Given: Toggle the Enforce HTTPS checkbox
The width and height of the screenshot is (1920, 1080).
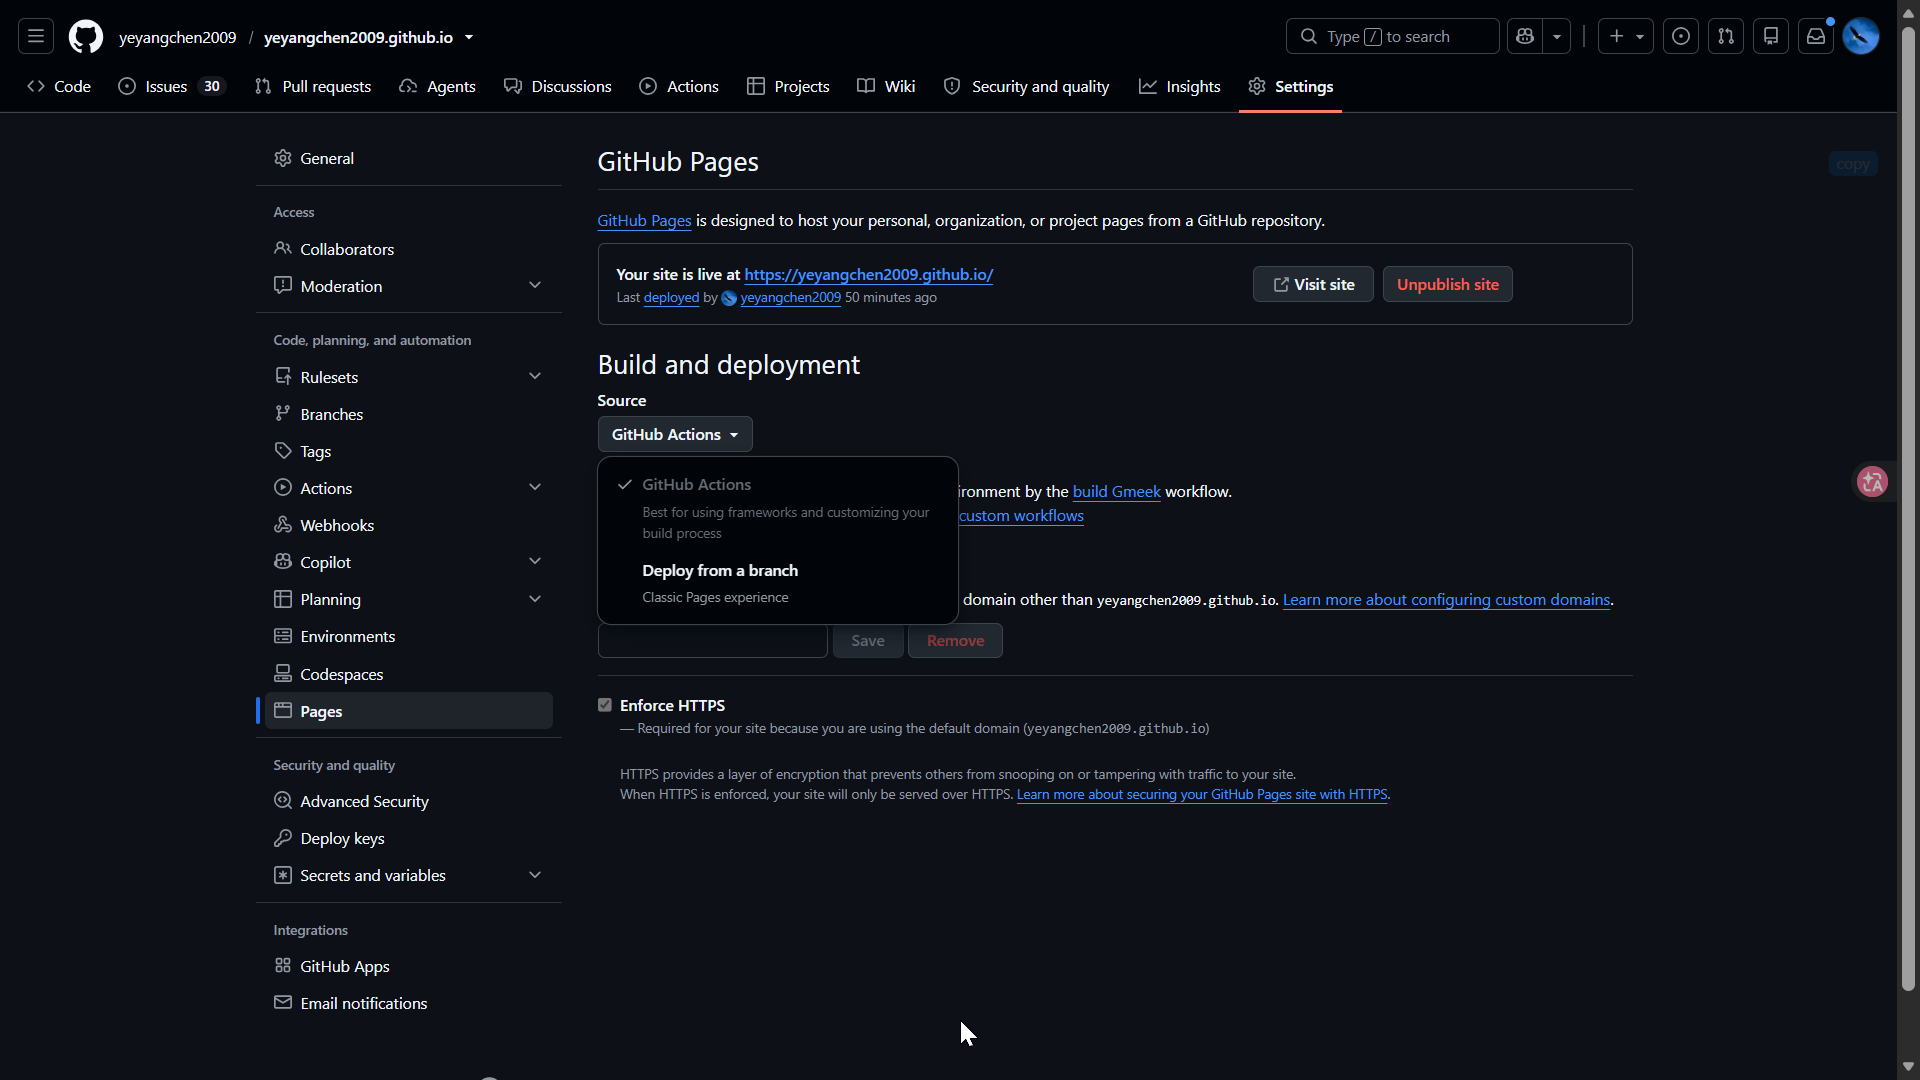Looking at the screenshot, I should pos(605,705).
